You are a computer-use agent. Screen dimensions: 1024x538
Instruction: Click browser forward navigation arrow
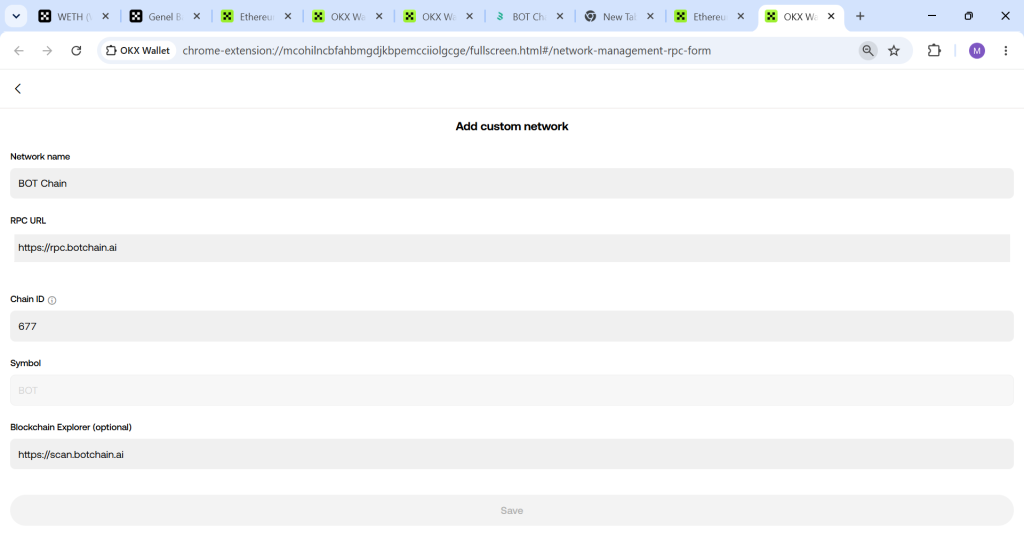pyautogui.click(x=47, y=50)
